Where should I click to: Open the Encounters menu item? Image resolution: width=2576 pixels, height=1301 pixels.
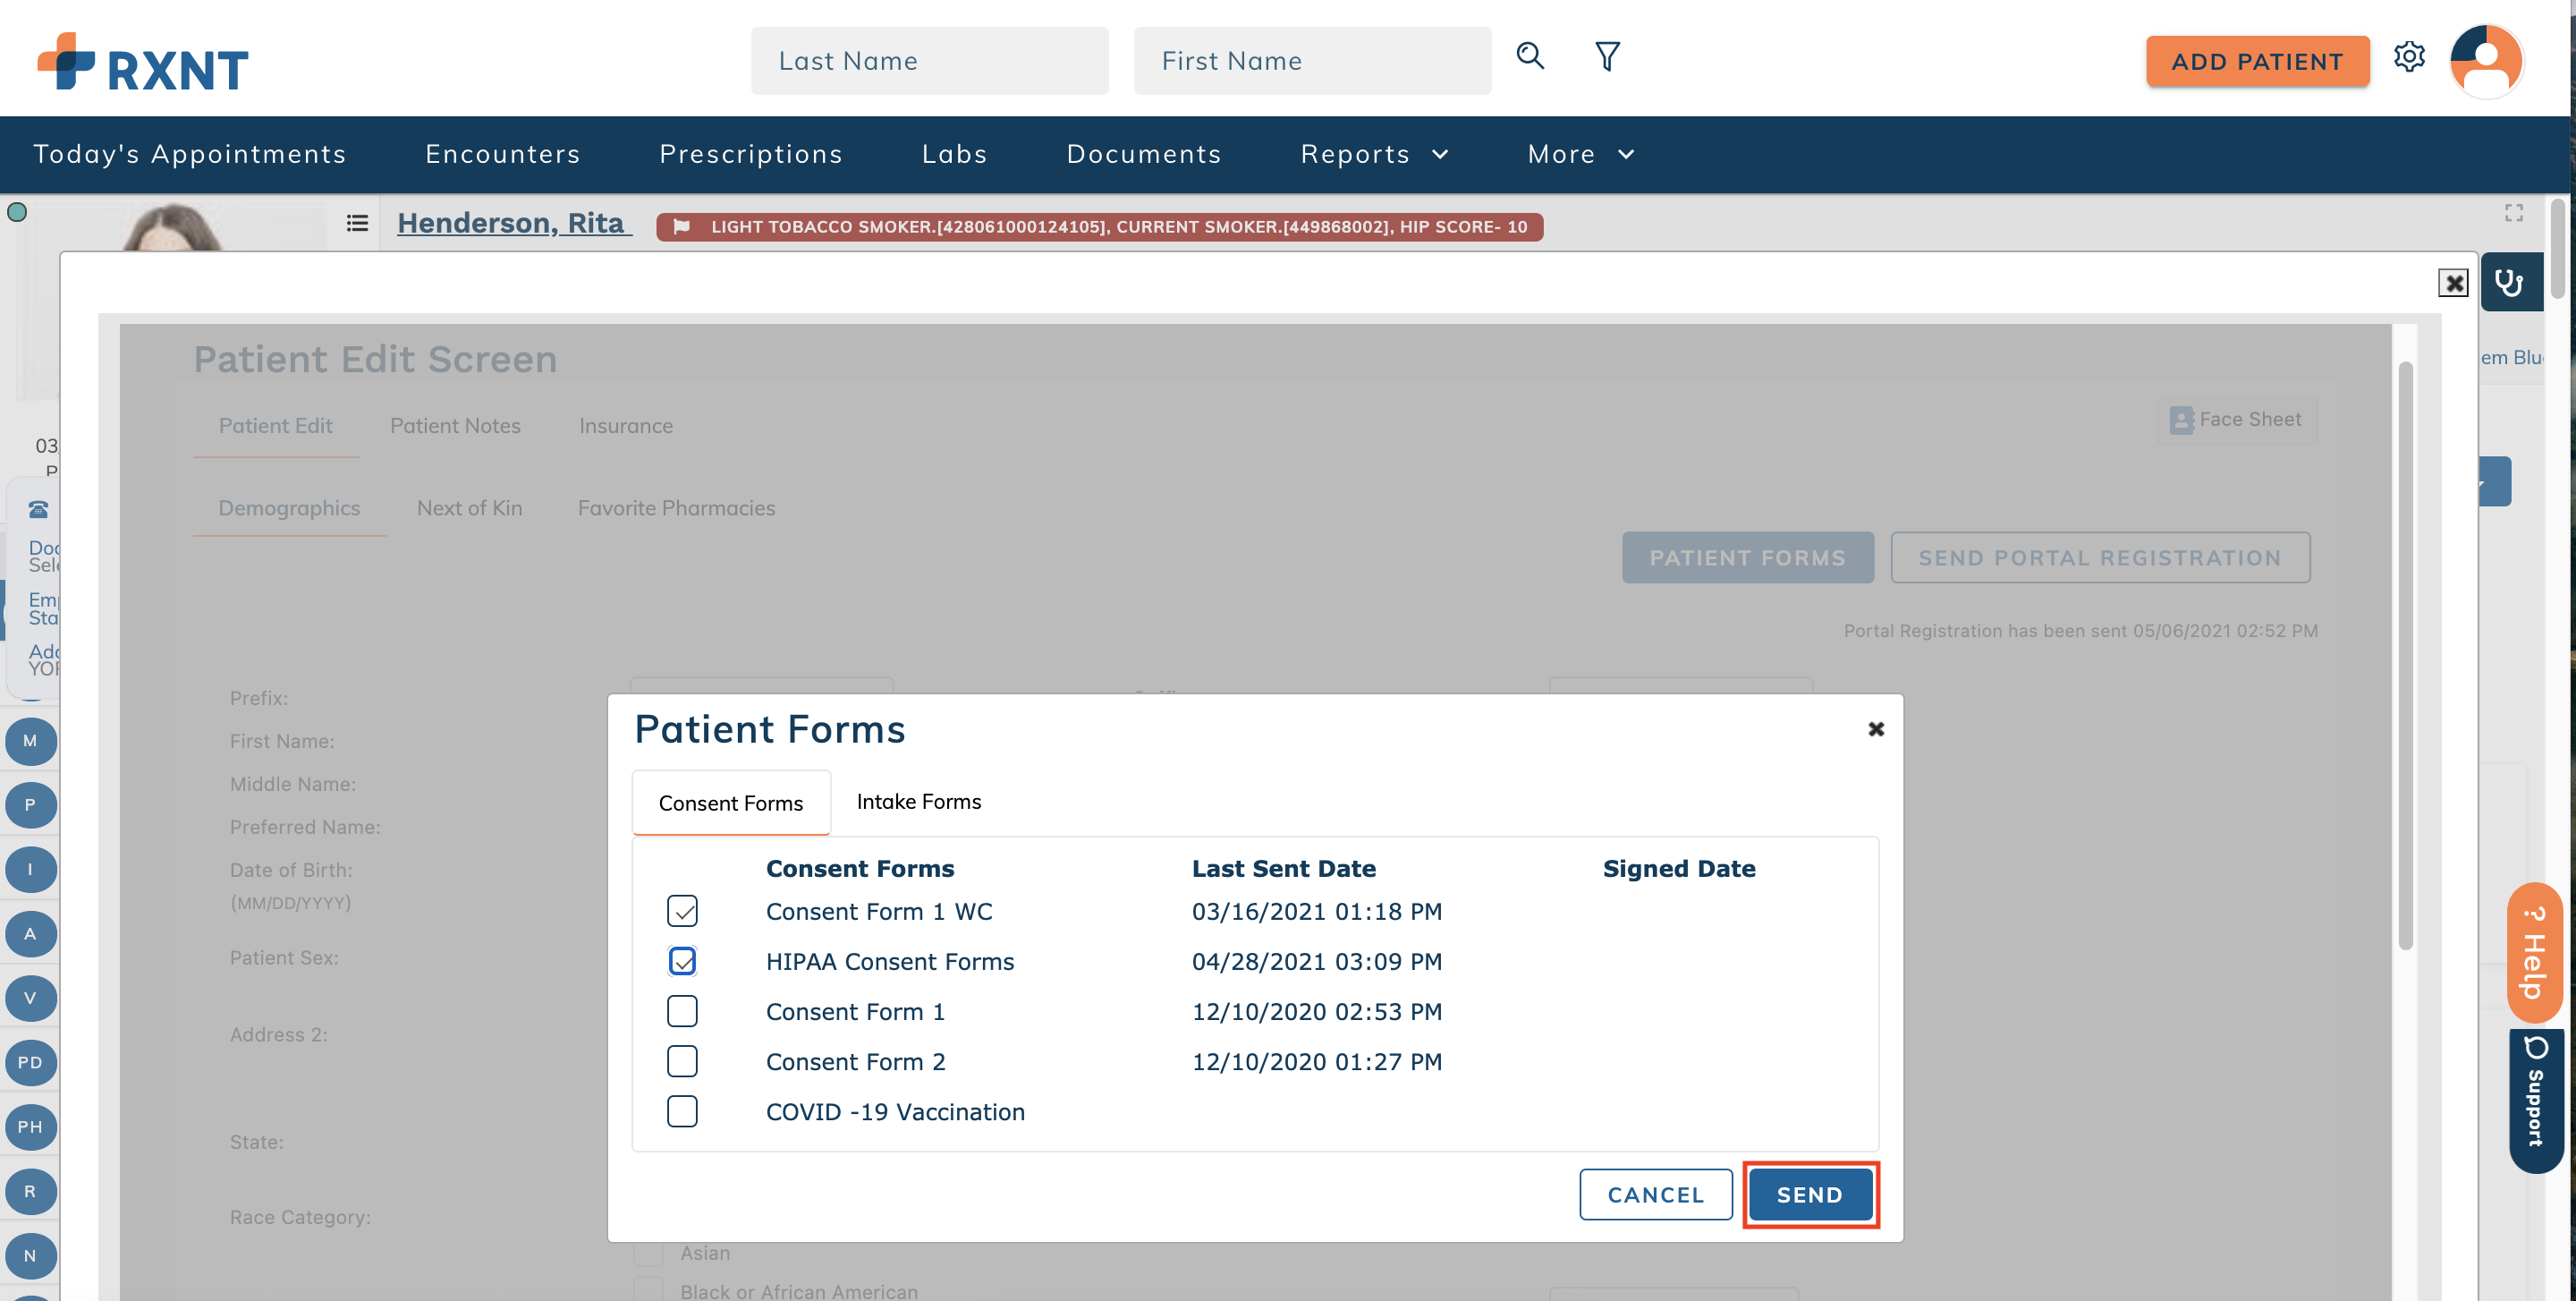click(502, 154)
